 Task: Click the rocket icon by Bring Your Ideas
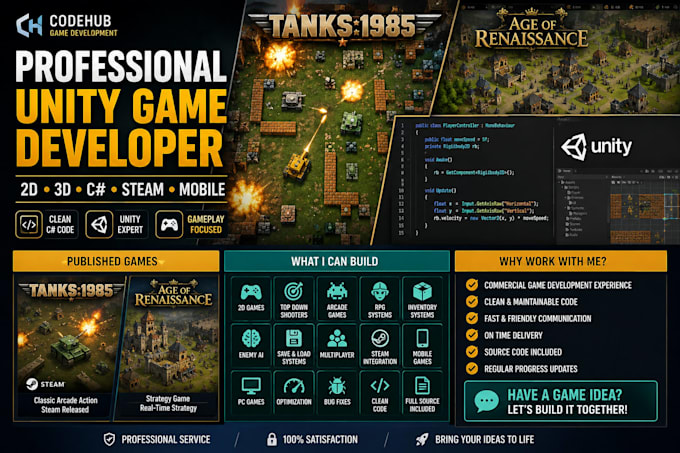tap(422, 439)
